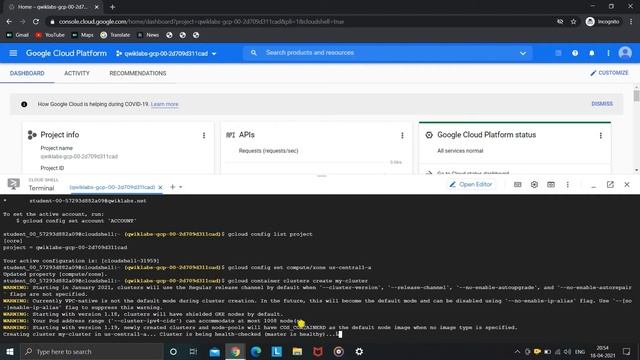Open the News bookmark

tap(148, 35)
